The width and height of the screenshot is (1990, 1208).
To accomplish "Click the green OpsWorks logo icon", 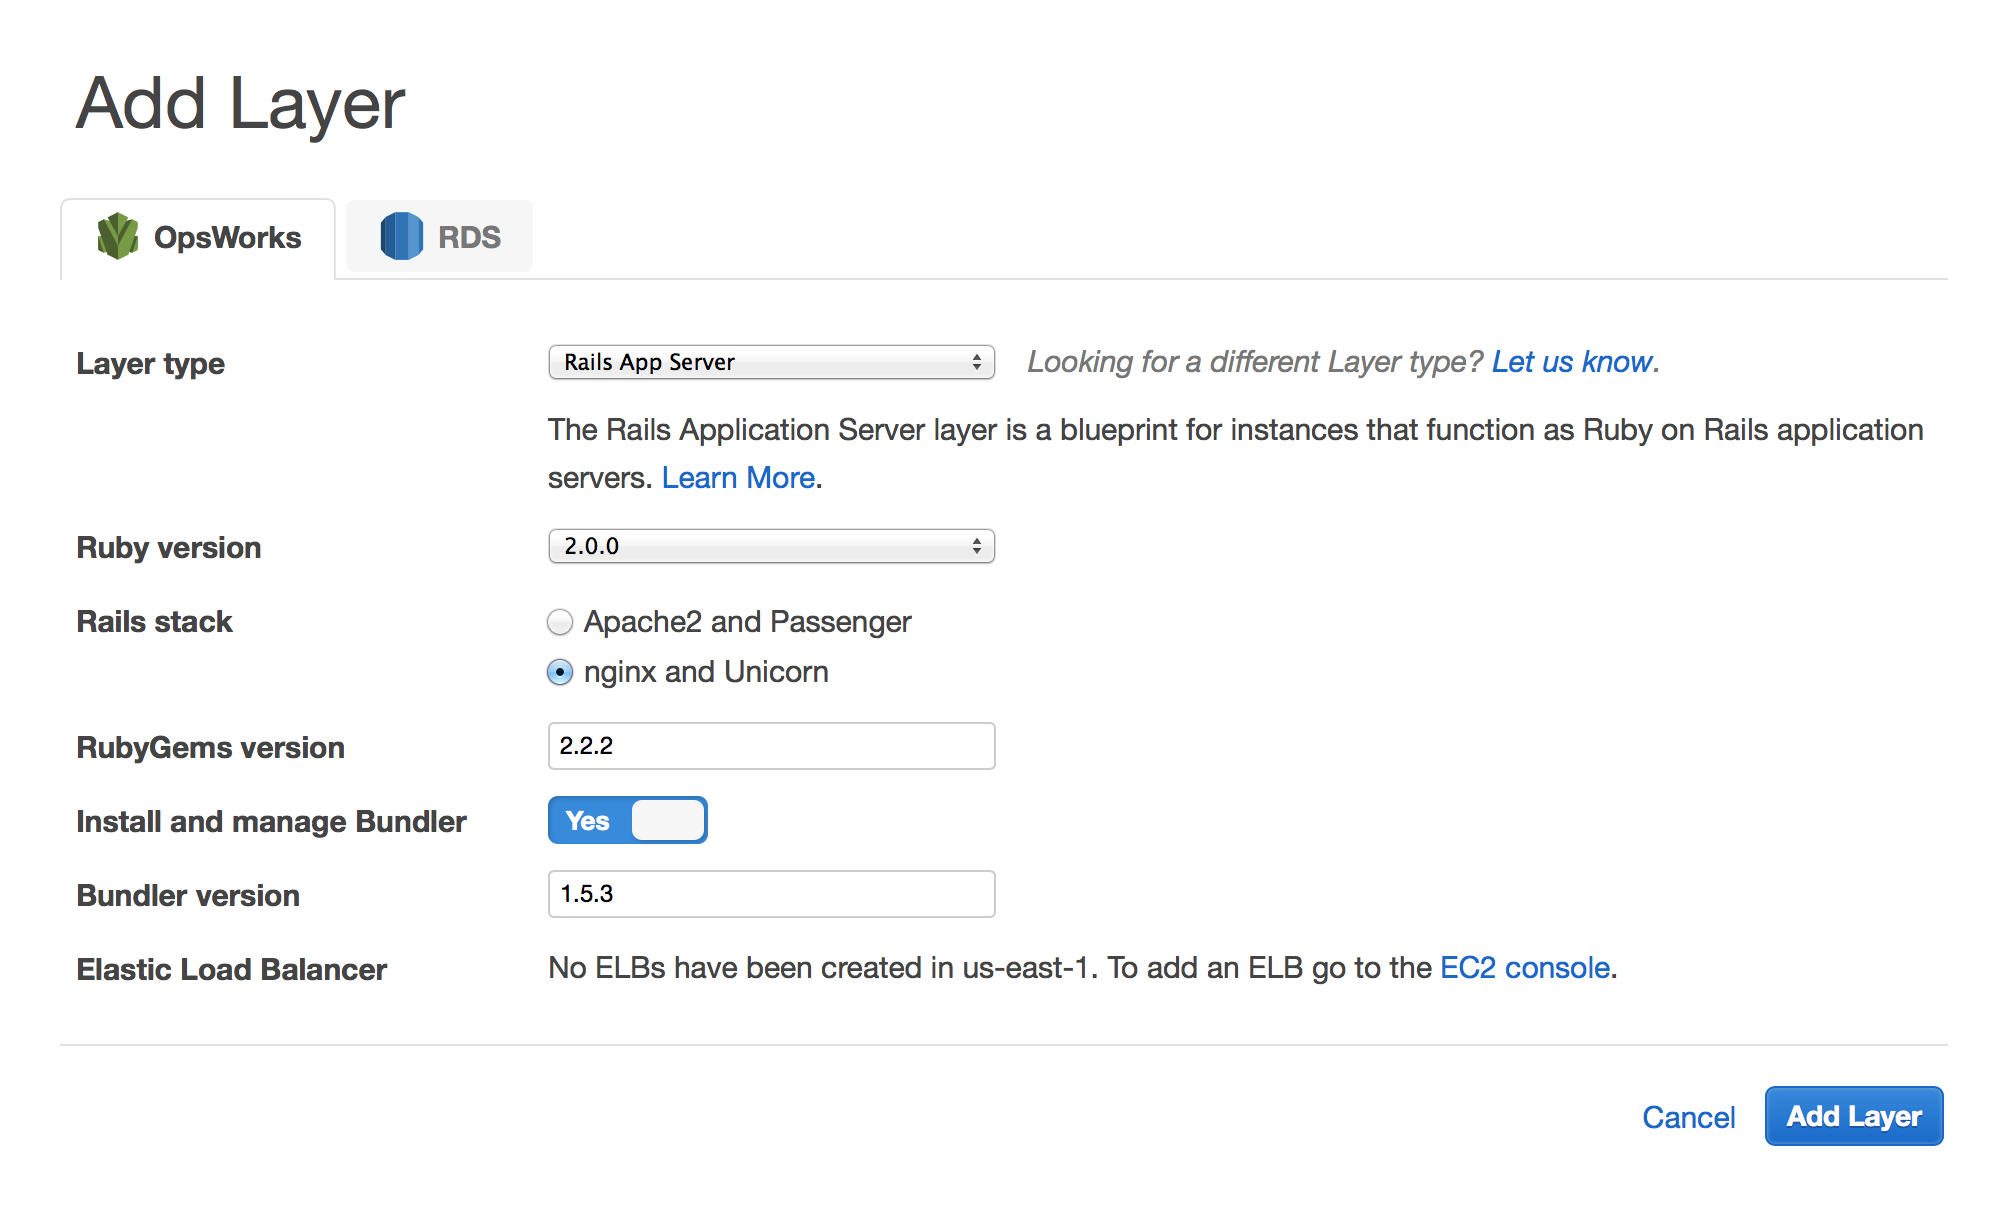I will (x=118, y=236).
